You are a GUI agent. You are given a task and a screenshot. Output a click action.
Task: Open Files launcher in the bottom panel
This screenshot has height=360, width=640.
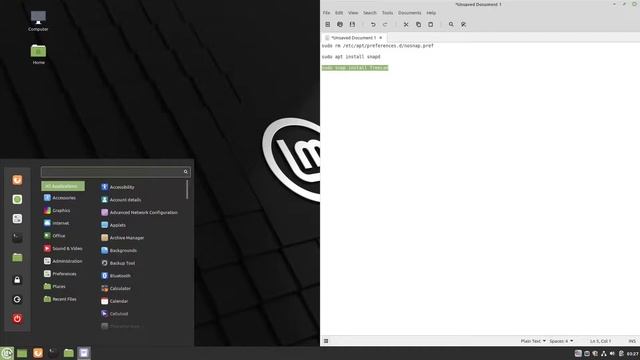pos(69,353)
